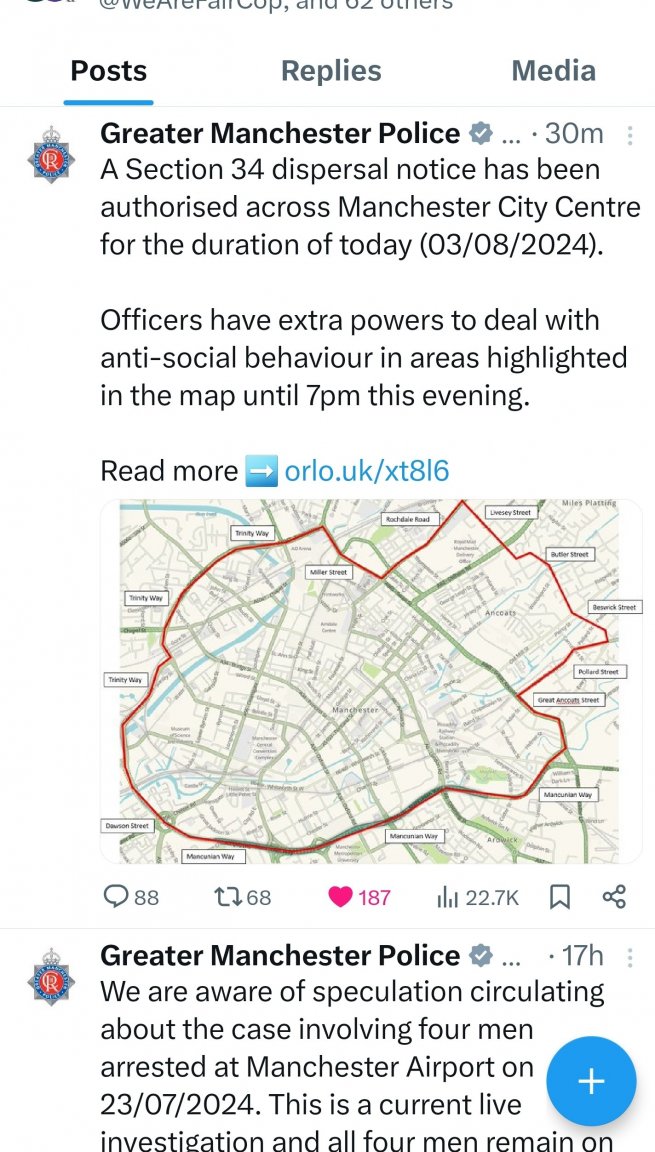Like the Section 34 dispersal notice post
Image resolution: width=655 pixels, height=1152 pixels.
coord(358,897)
